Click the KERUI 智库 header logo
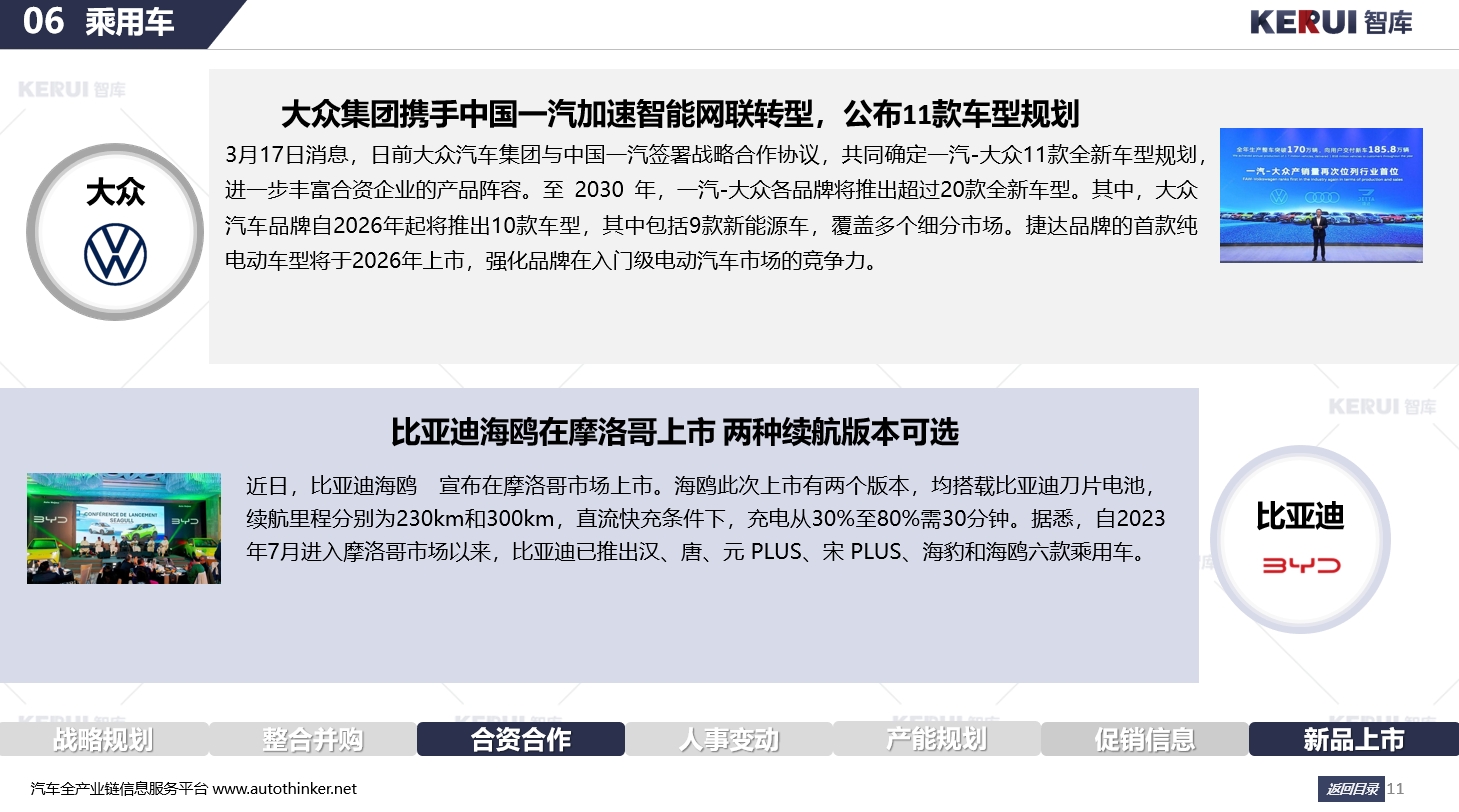The width and height of the screenshot is (1459, 812). [x=1331, y=22]
